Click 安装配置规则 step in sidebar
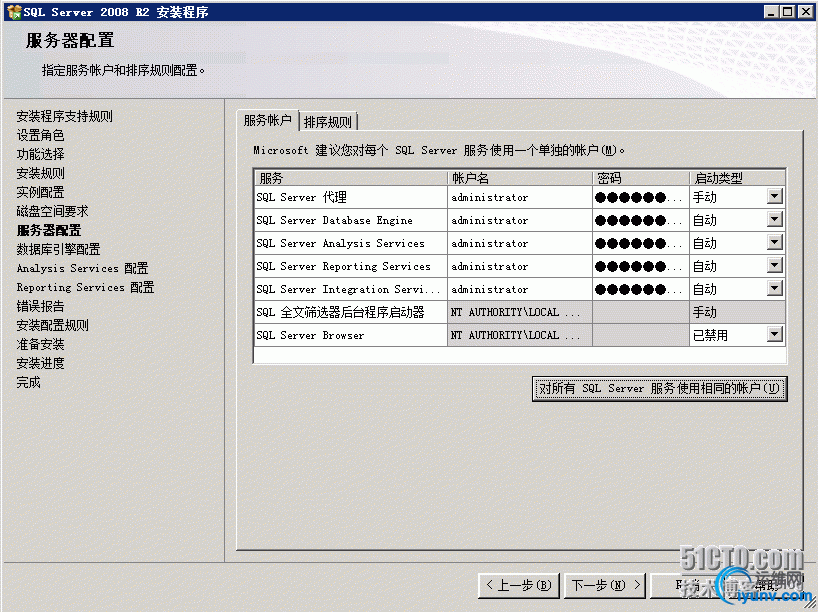Viewport: 818px width, 612px height. pyautogui.click(x=52, y=325)
